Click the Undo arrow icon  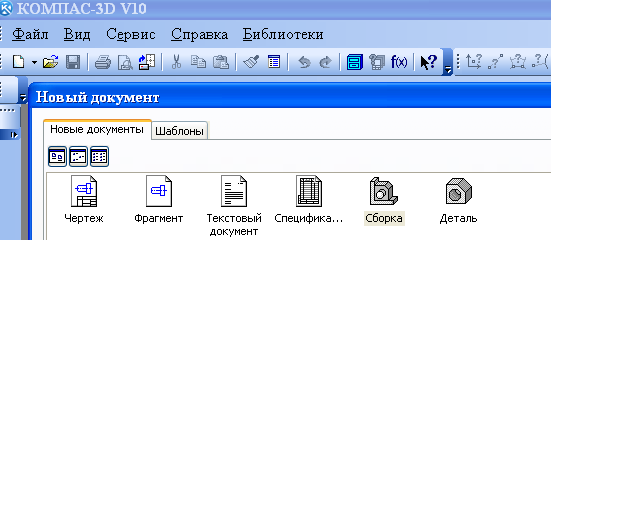pyautogui.click(x=304, y=62)
